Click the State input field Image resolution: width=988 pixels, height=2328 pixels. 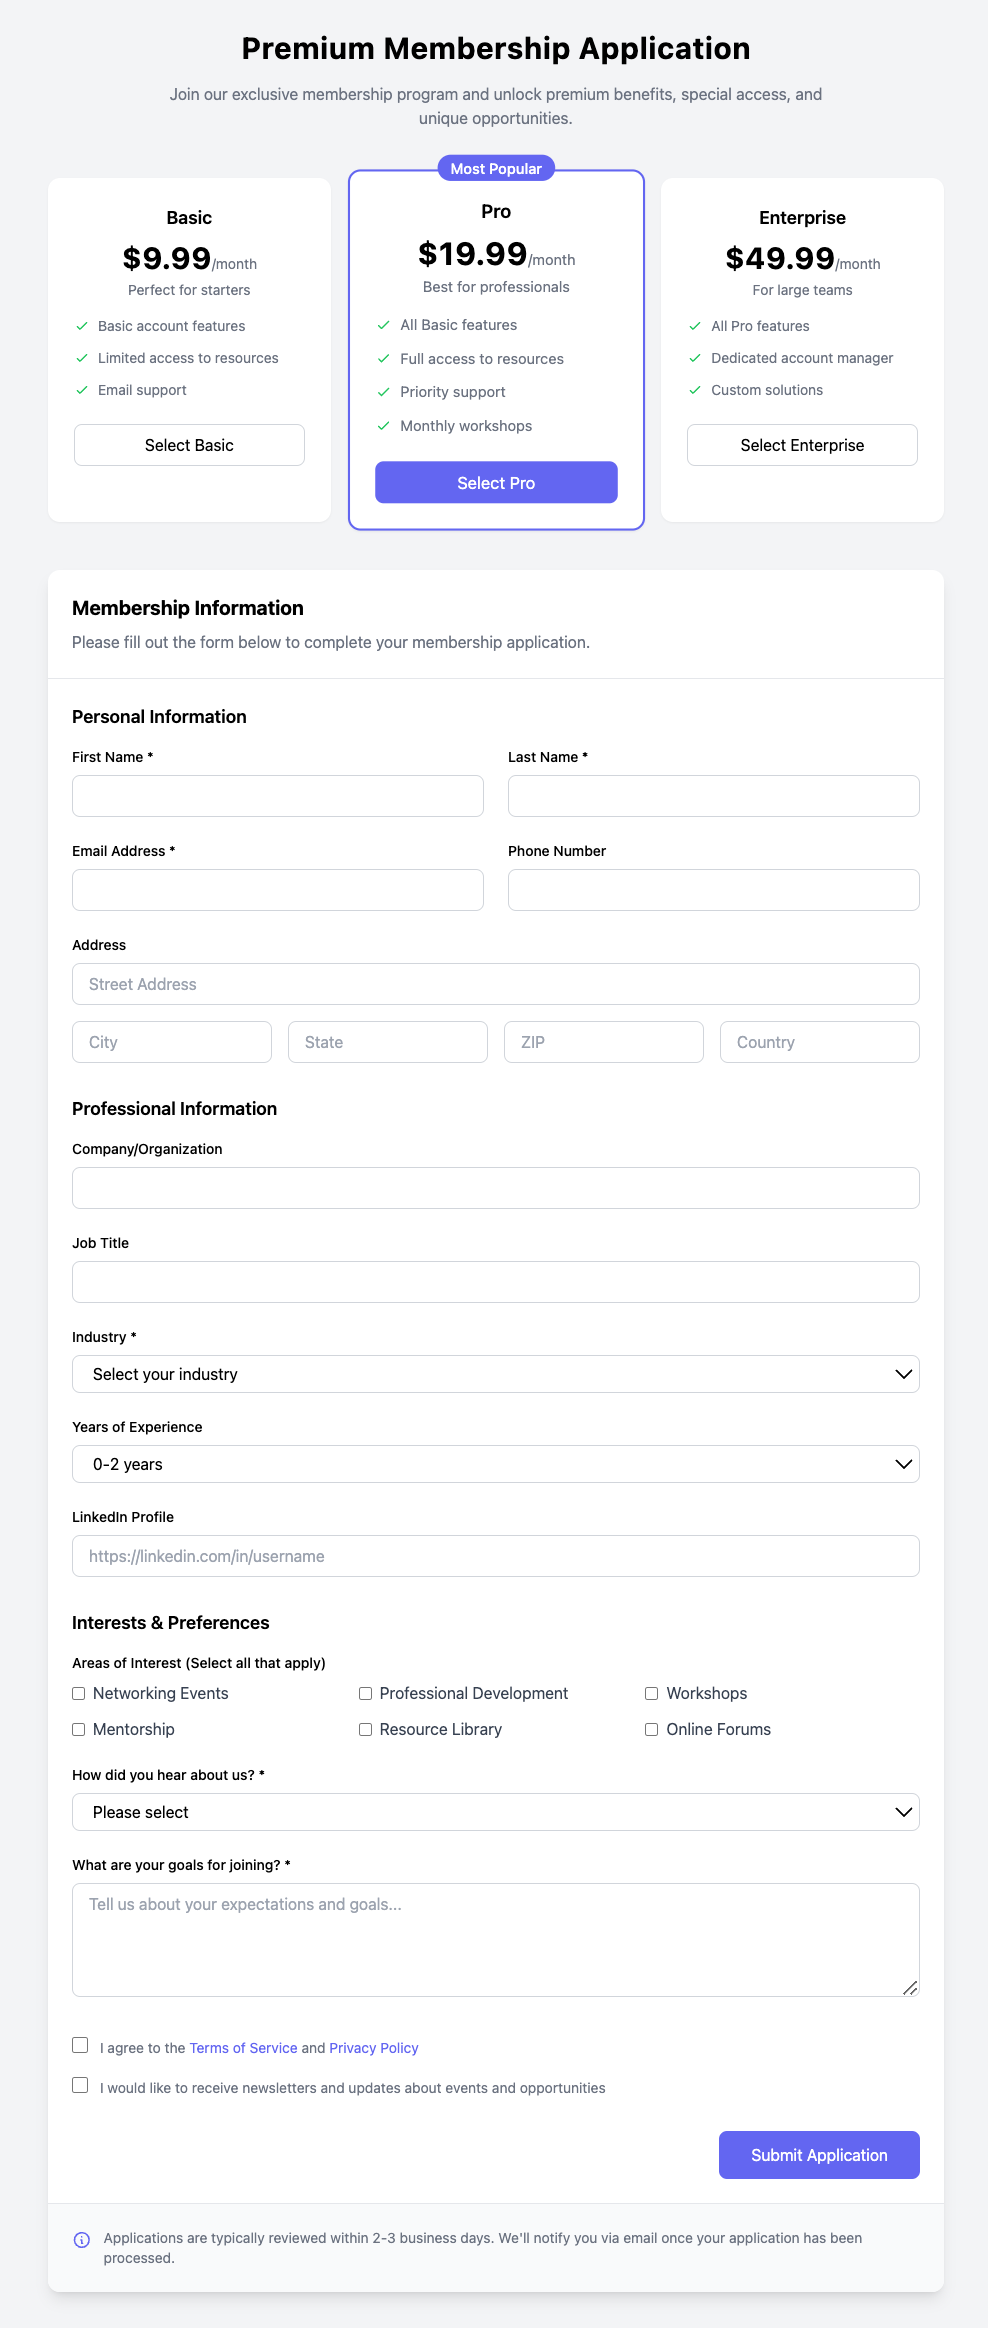coord(388,1042)
